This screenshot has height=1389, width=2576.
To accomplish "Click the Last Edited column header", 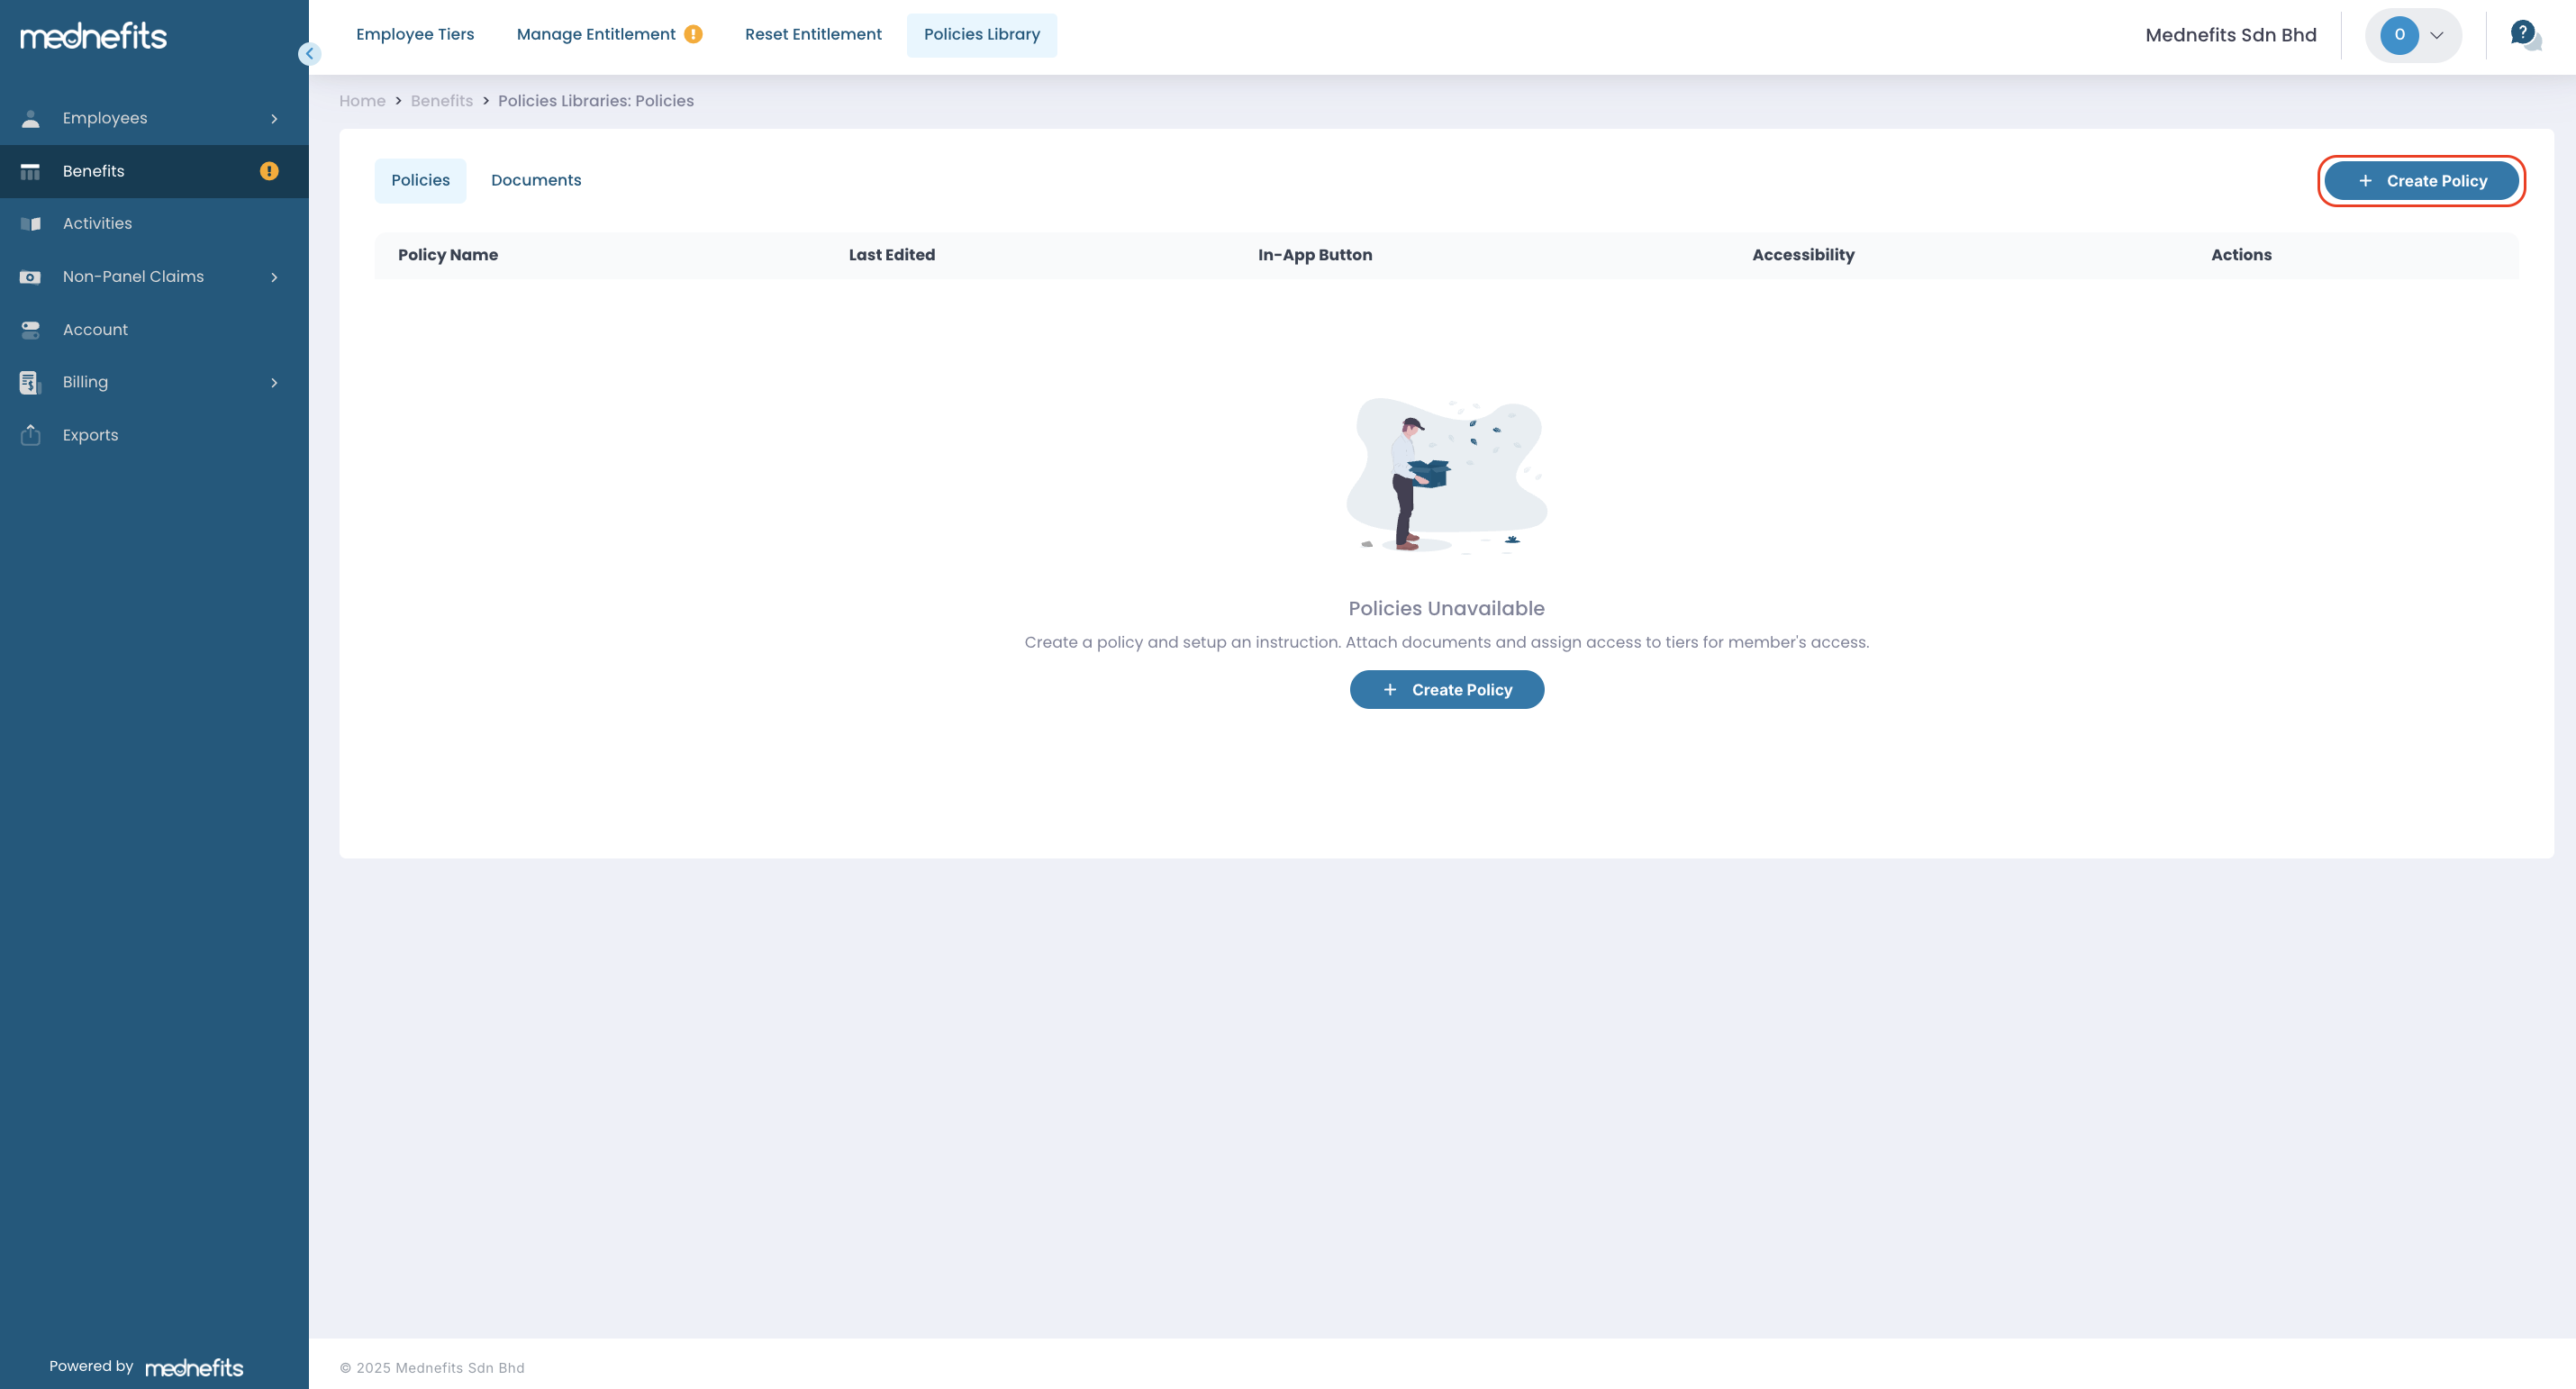I will [x=892, y=255].
